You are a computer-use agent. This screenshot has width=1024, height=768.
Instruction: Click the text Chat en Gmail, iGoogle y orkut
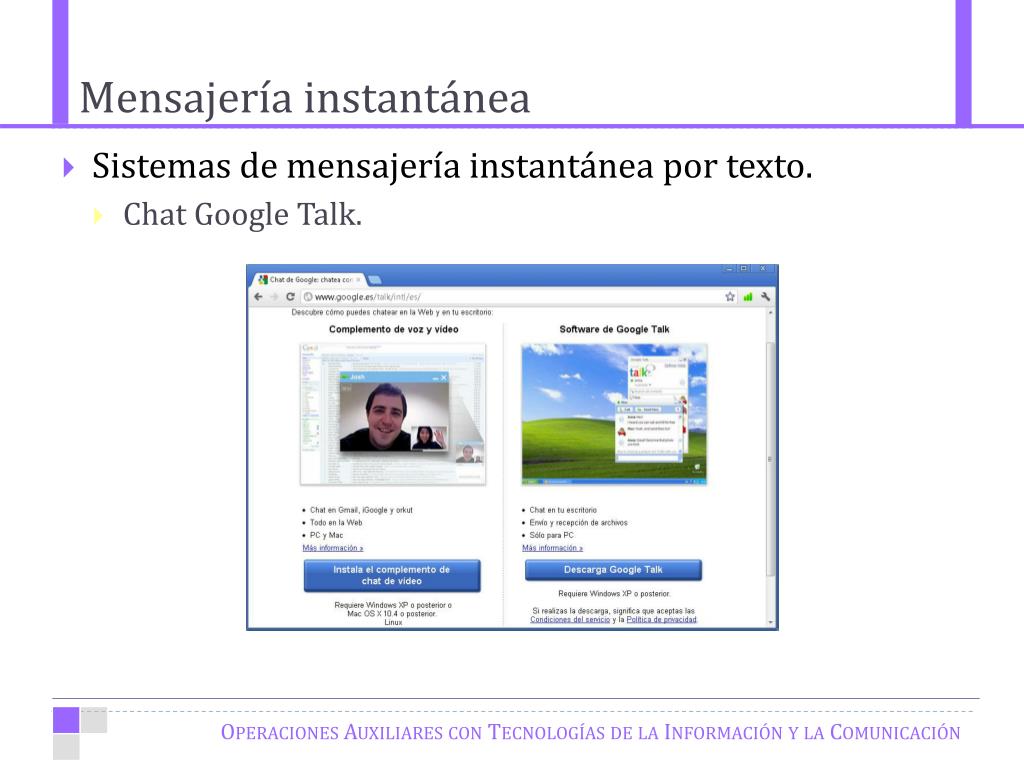click(361, 510)
